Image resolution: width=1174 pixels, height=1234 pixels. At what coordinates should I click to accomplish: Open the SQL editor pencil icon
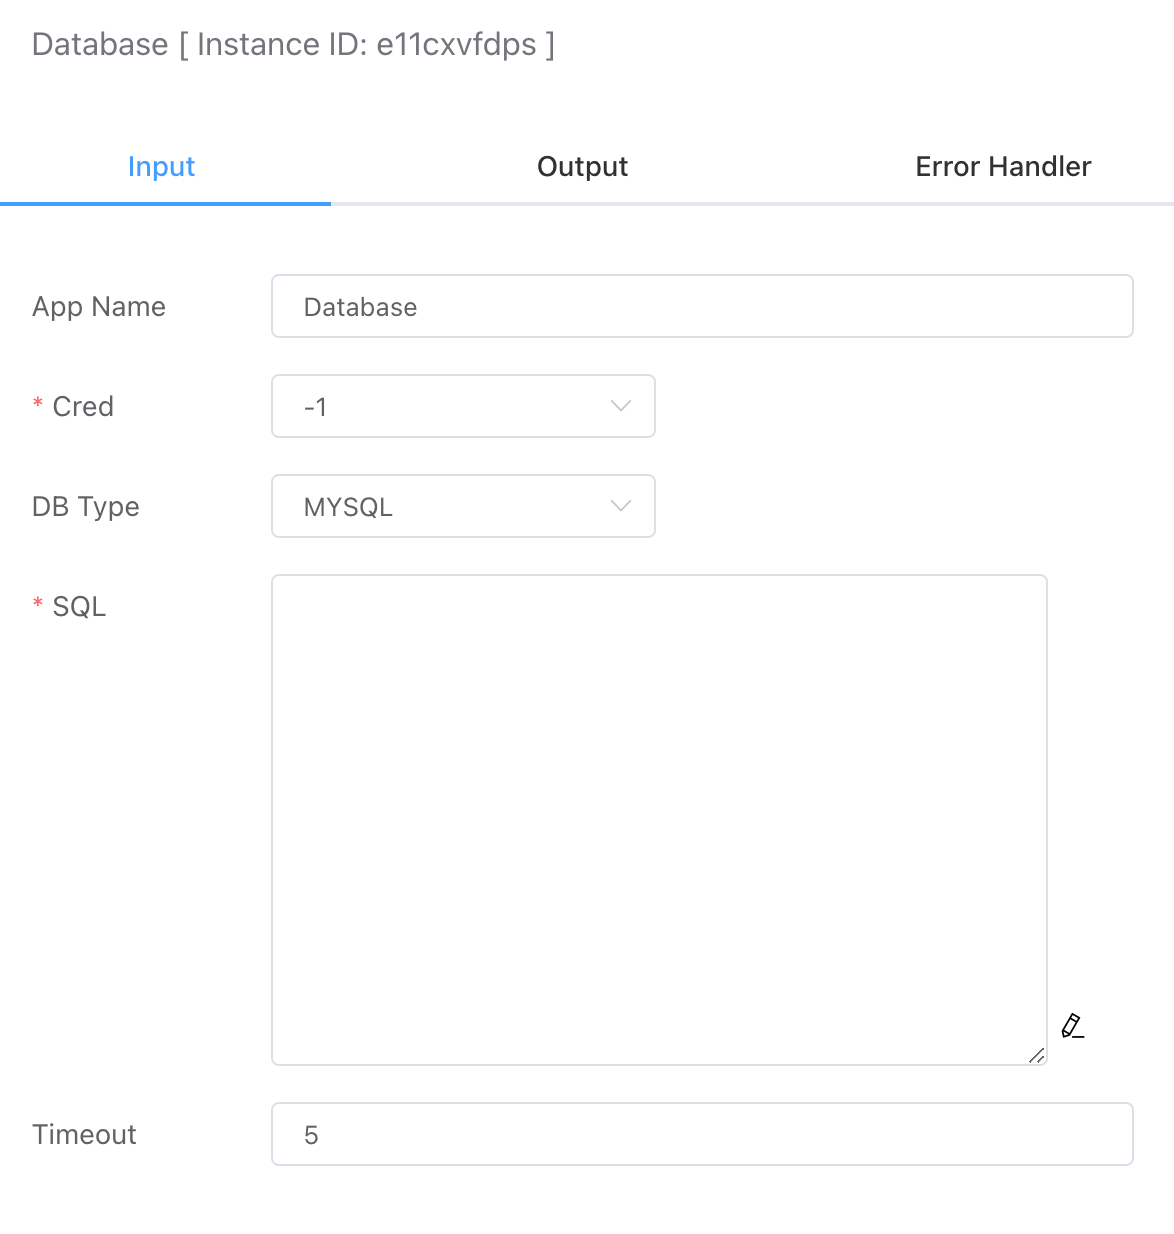(1072, 1026)
